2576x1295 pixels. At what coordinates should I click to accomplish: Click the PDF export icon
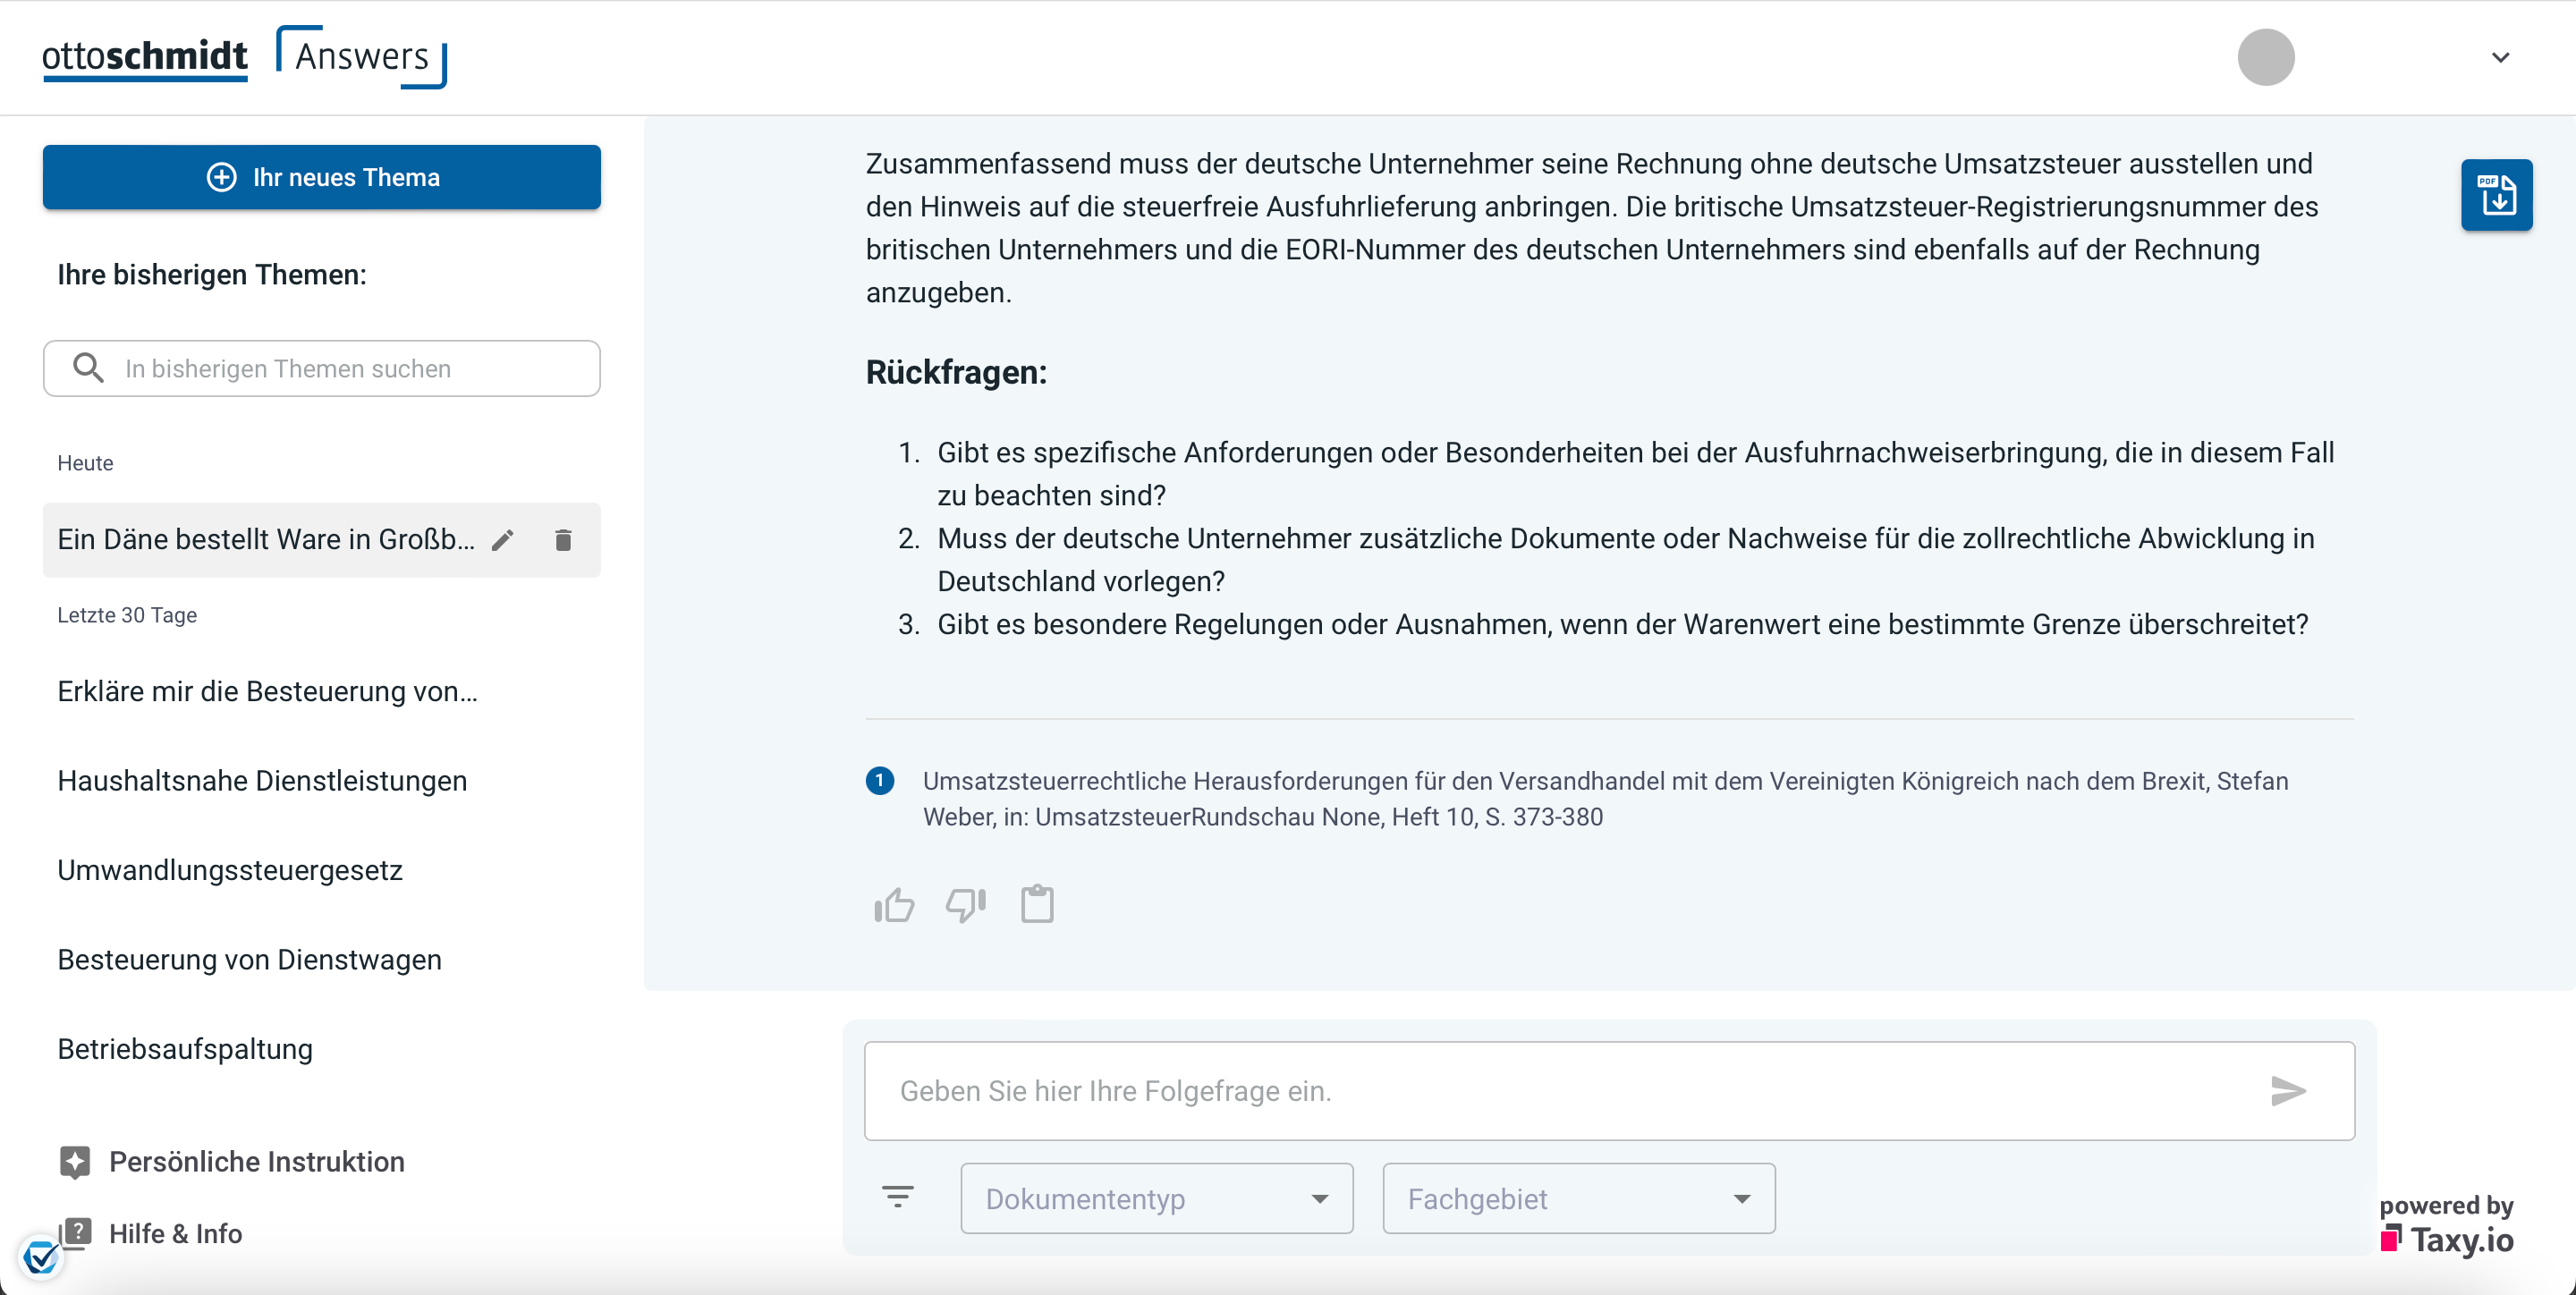point(2496,195)
